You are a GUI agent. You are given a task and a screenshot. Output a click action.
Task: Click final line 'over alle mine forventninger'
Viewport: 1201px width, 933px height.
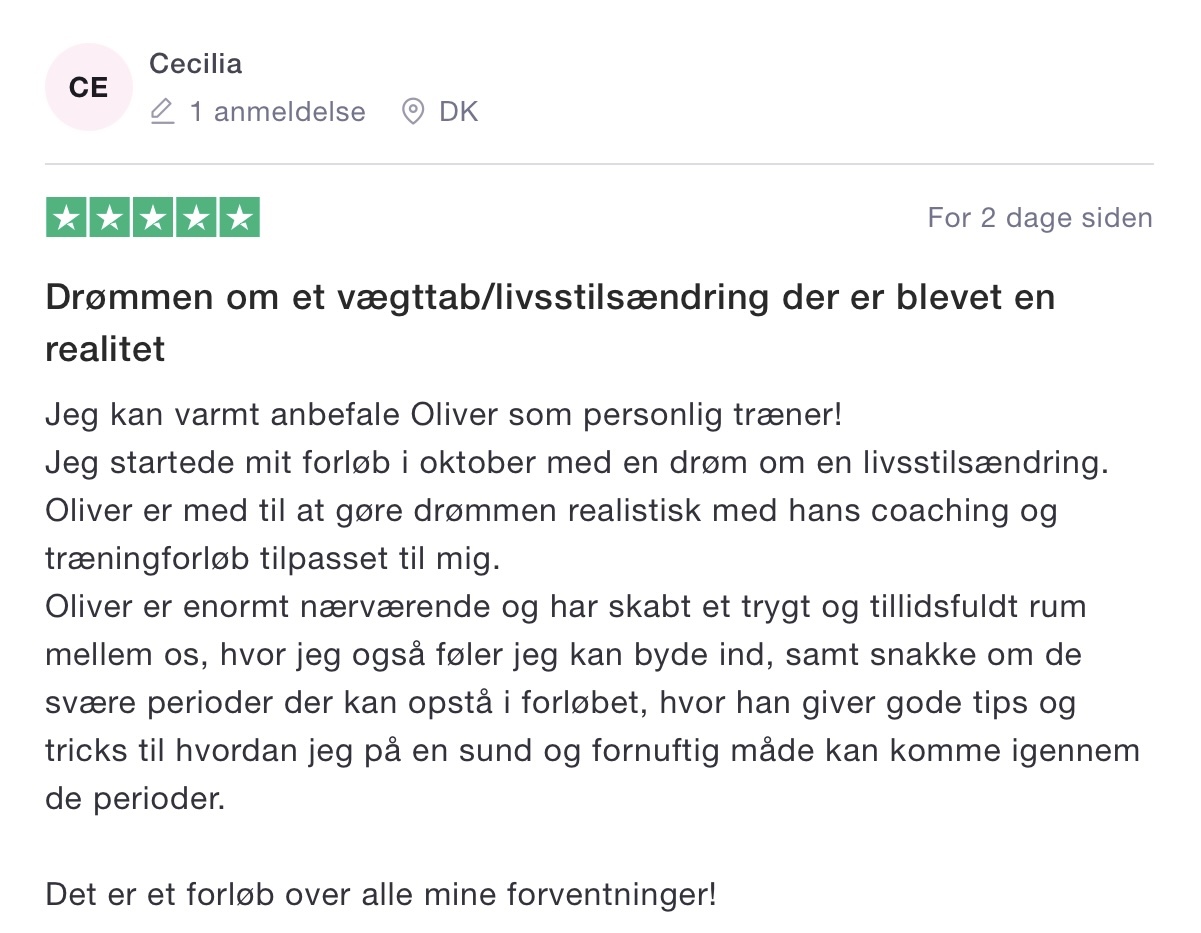coord(381,893)
